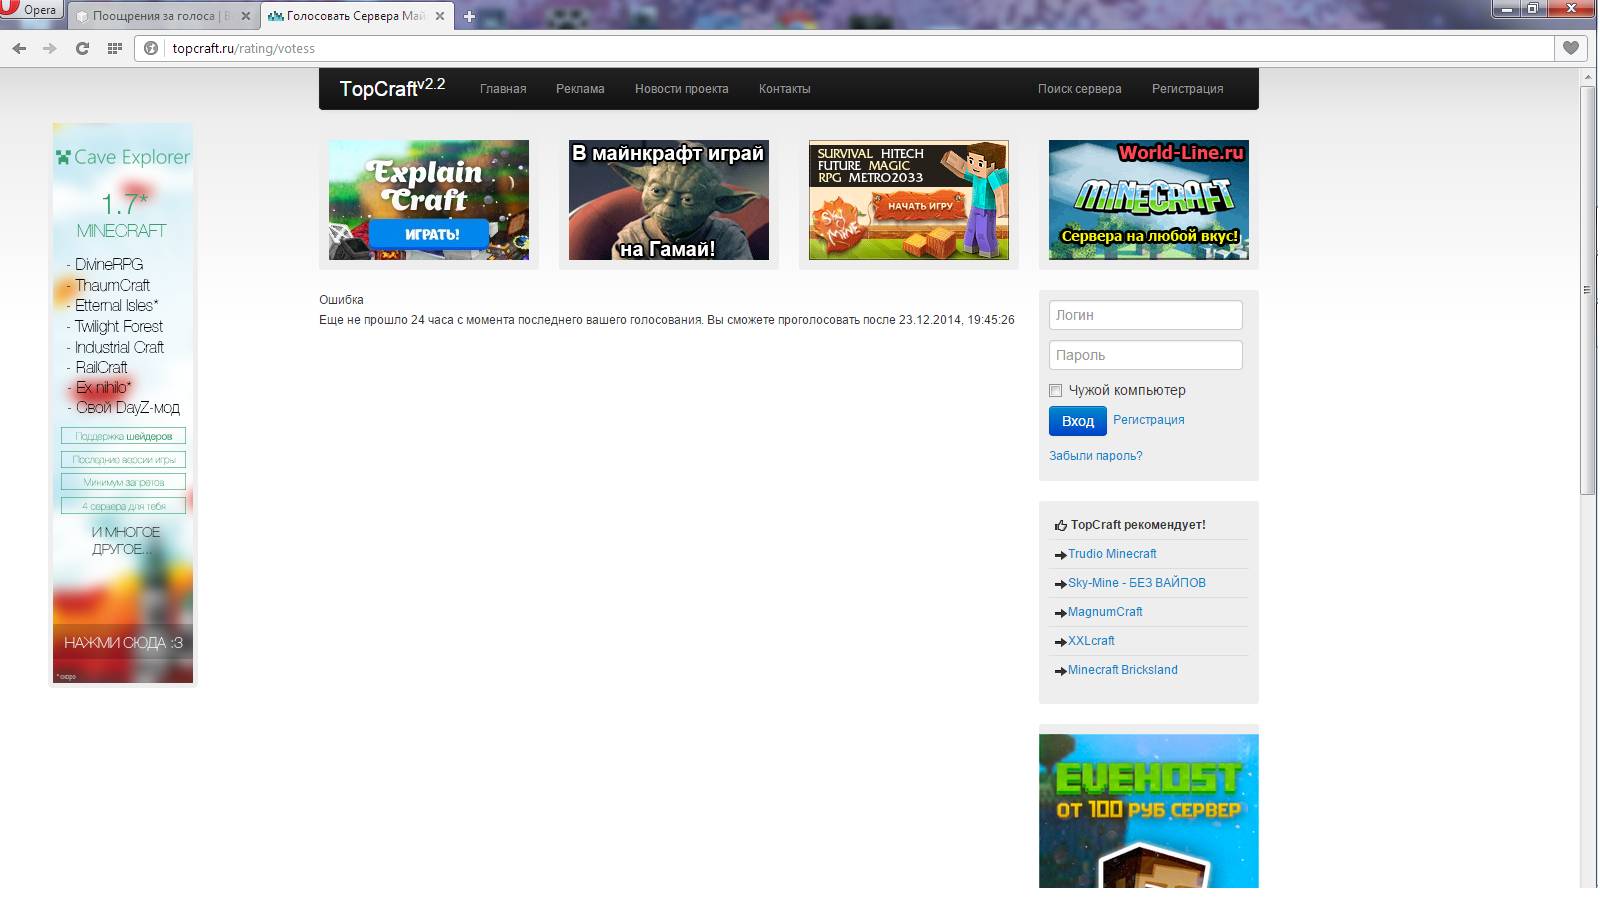Click the scrollbar up arrow
This screenshot has height=900, width=1600.
point(1588,77)
